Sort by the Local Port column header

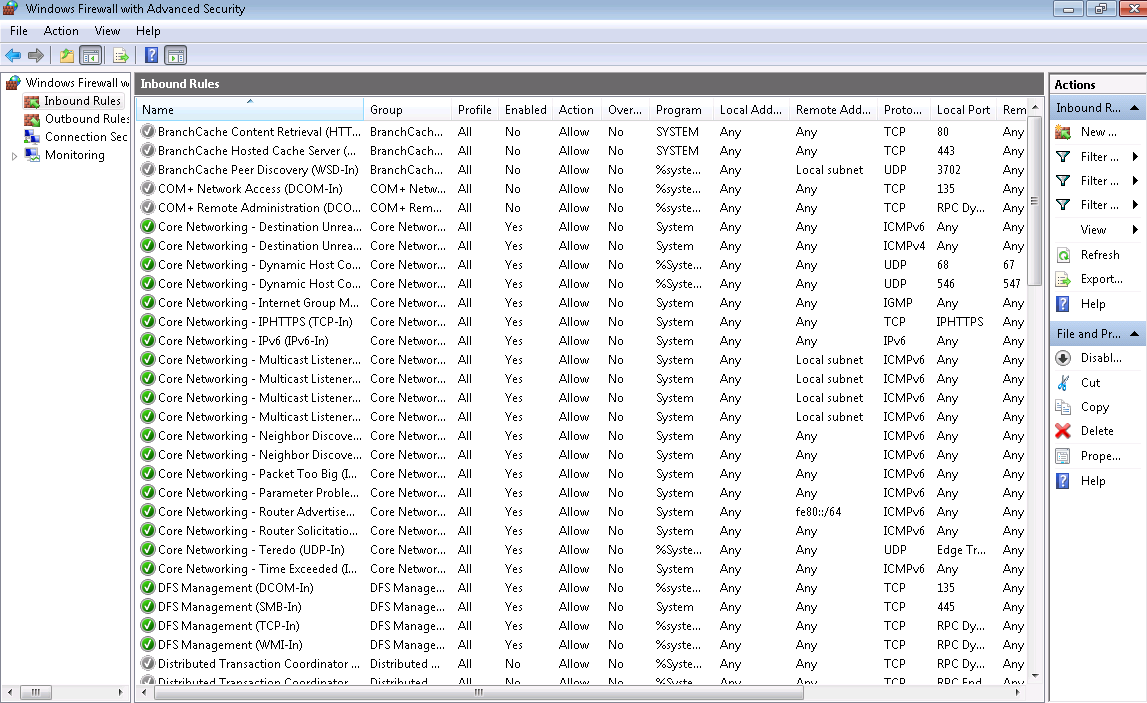pos(963,110)
